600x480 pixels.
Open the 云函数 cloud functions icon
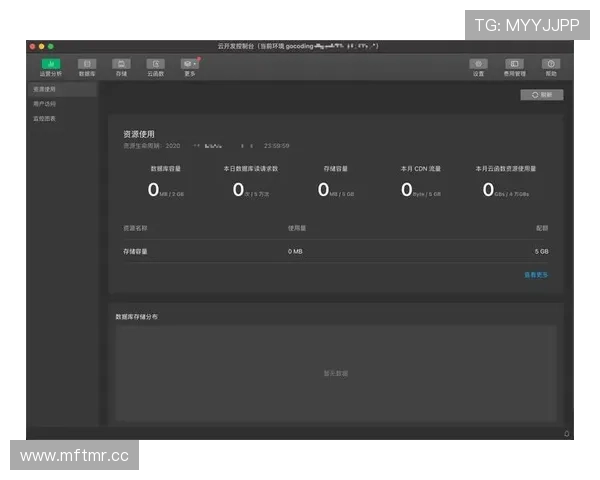155,66
